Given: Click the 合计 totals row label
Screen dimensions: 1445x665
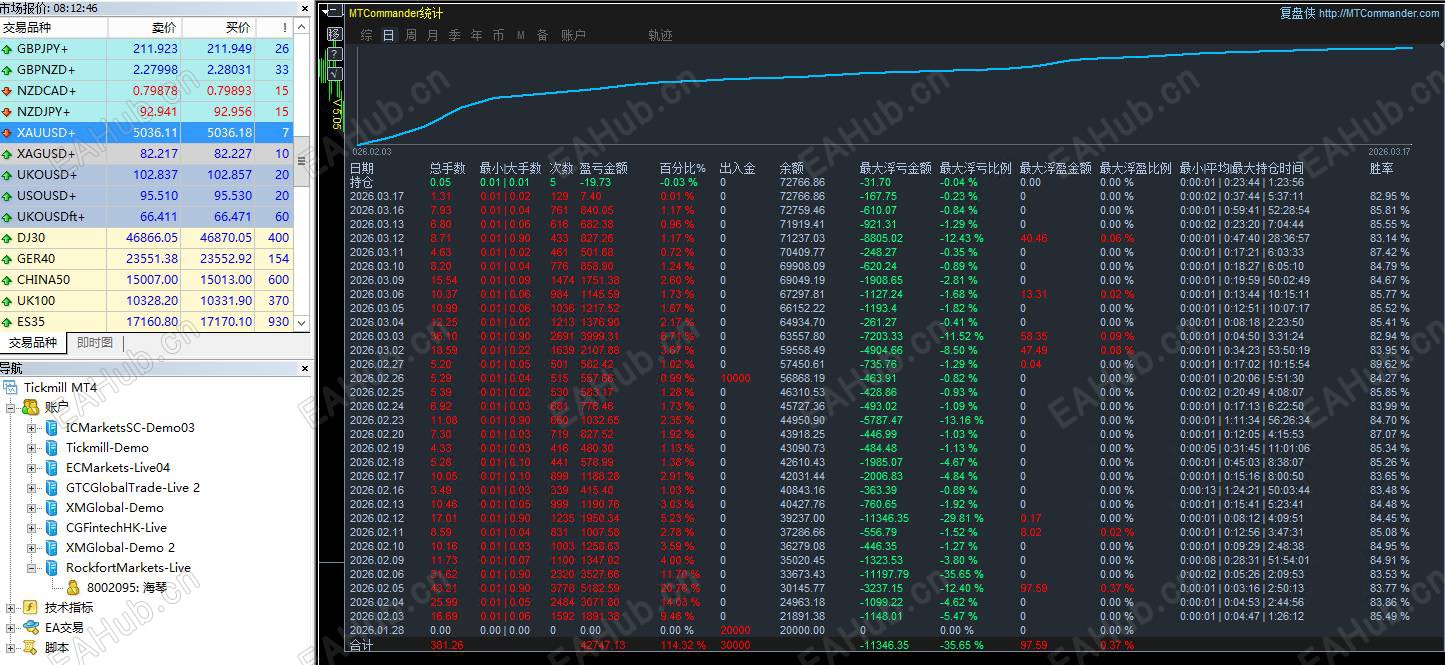Looking at the screenshot, I should (361, 646).
